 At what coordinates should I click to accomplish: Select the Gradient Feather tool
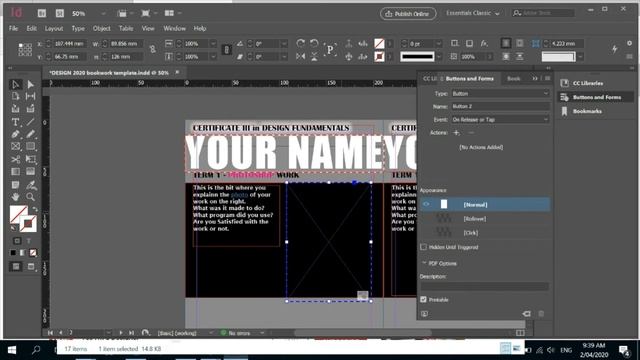(31, 171)
